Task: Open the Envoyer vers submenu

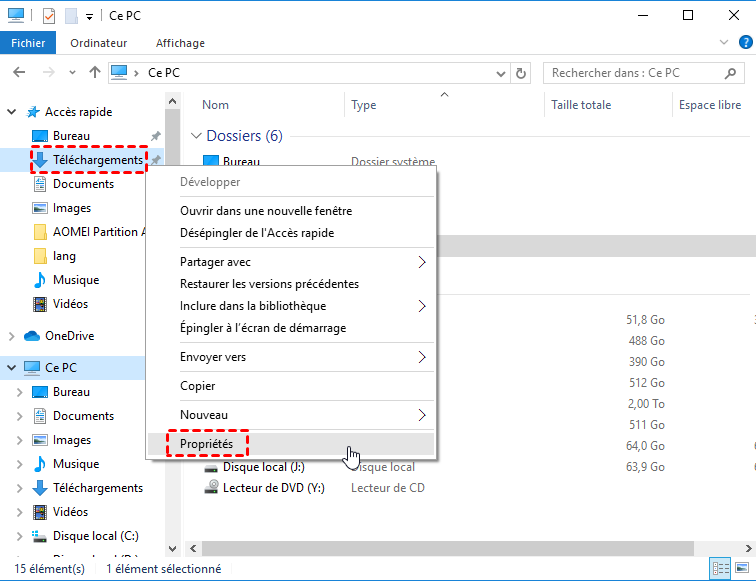Action: coord(291,357)
